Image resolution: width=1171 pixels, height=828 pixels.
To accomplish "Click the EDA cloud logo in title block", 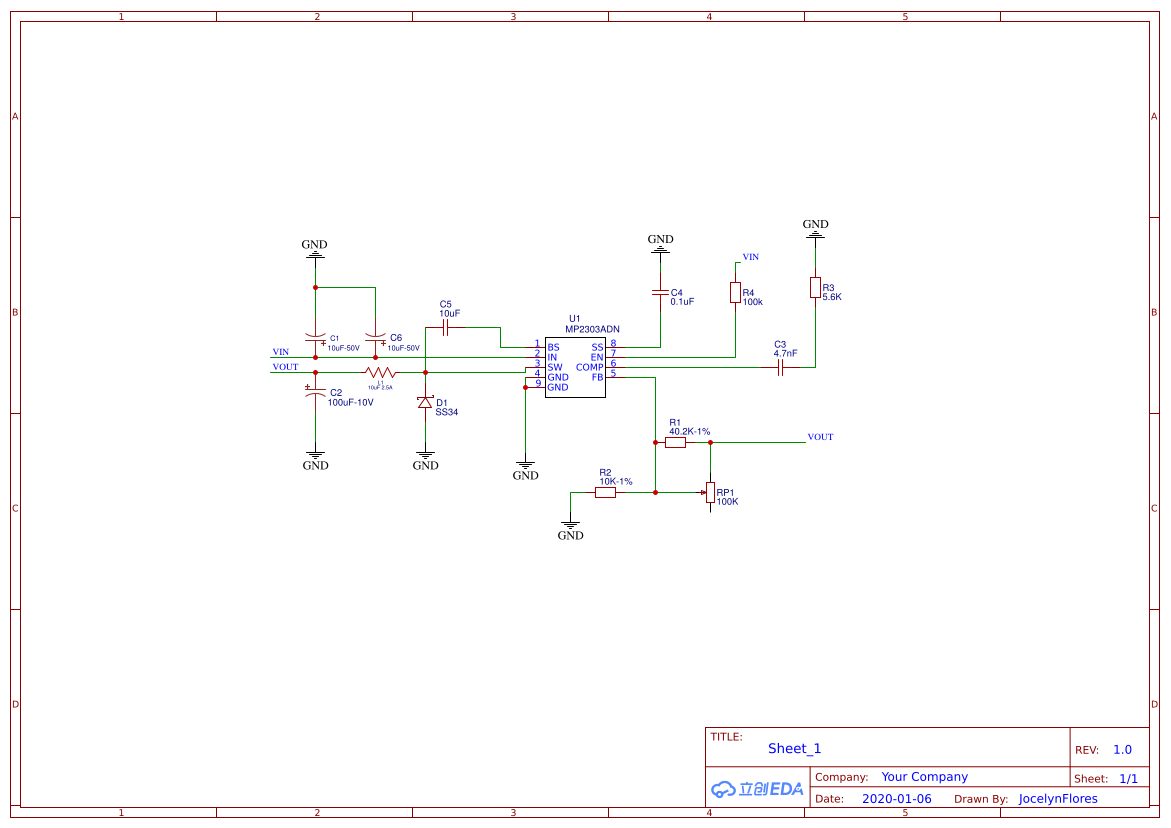I will pos(757,788).
